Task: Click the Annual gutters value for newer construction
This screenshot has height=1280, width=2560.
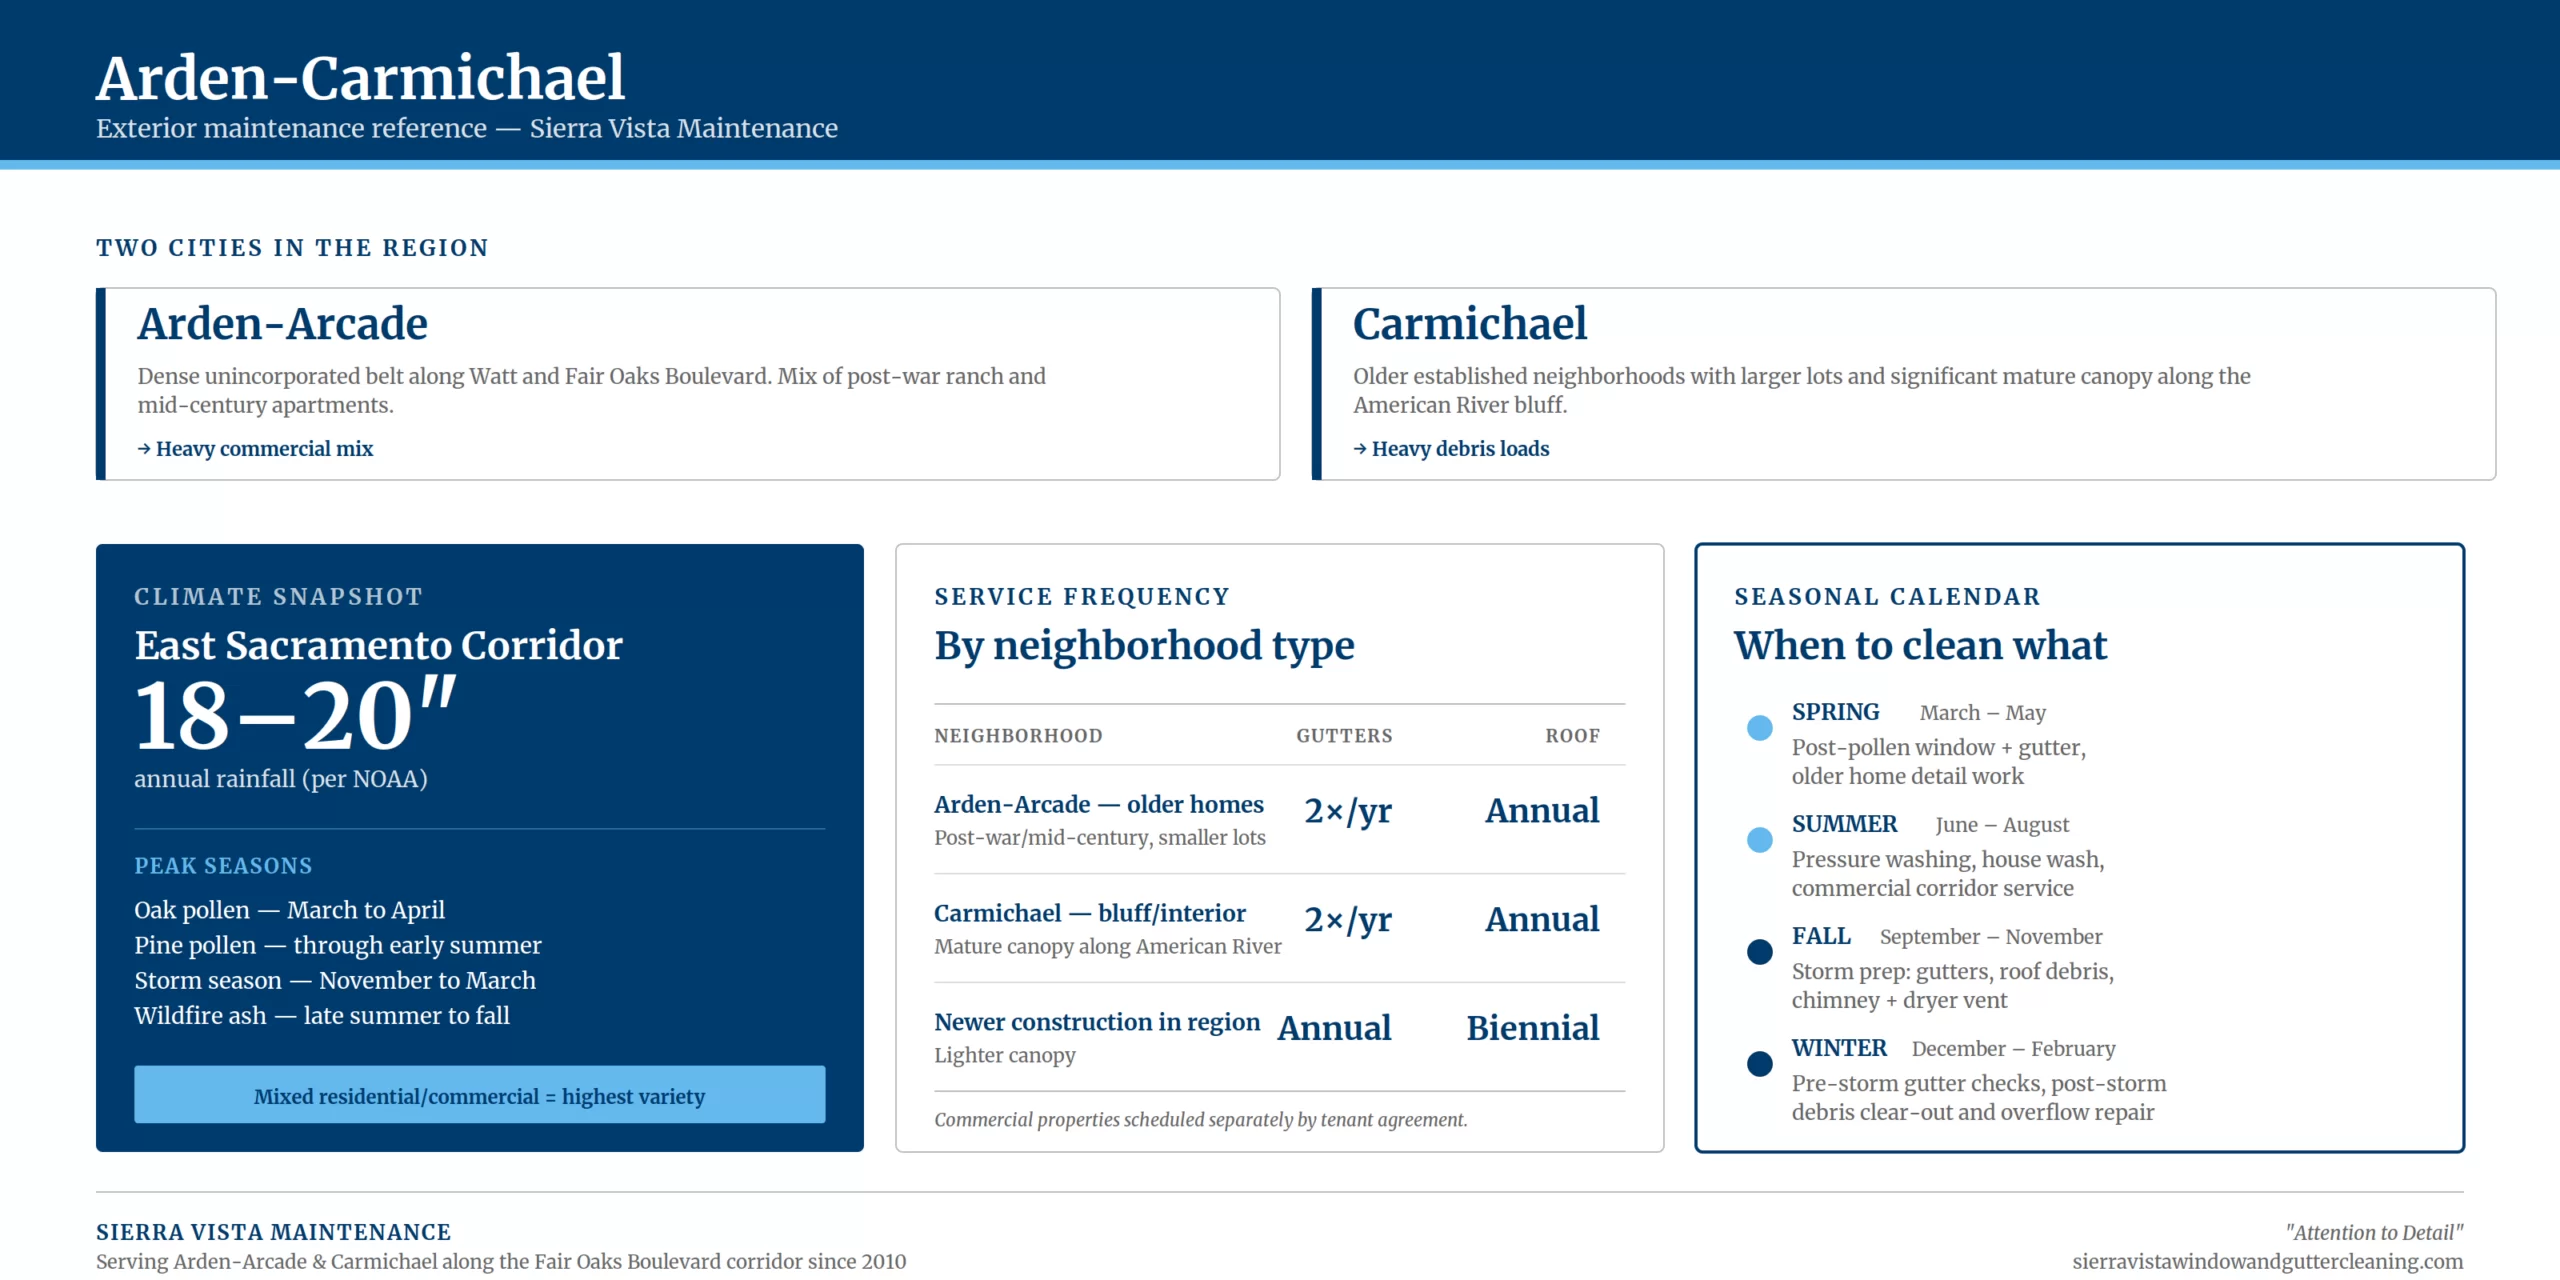Action: pos(1335,1028)
